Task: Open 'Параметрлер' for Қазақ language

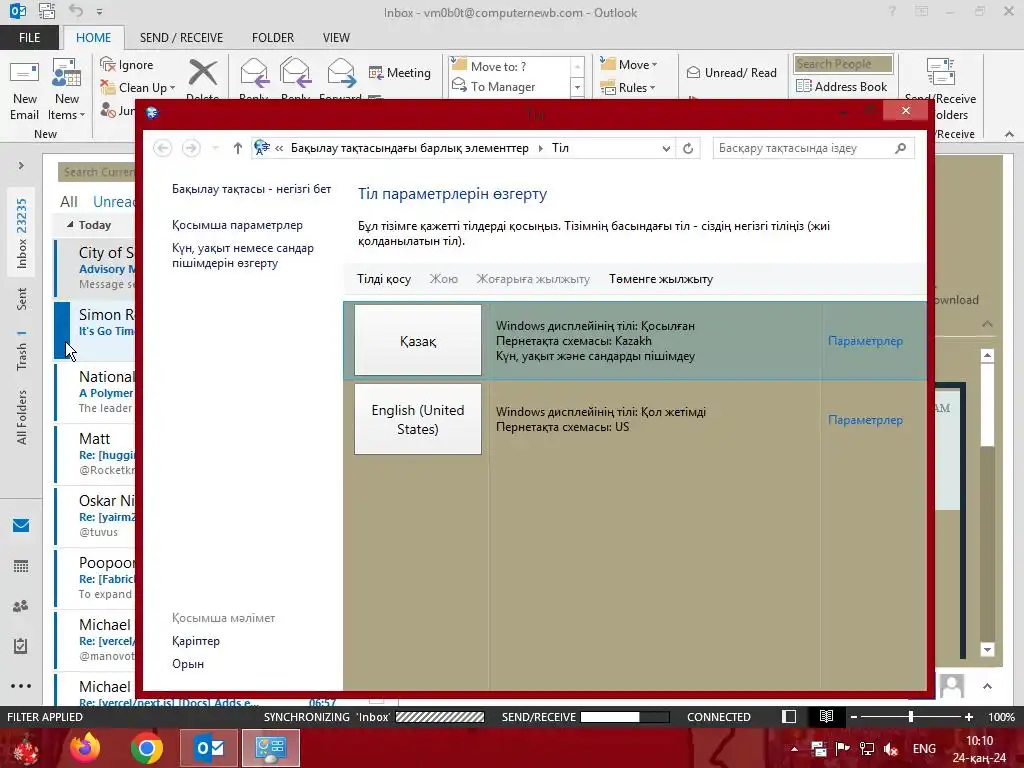Action: pyautogui.click(x=865, y=341)
